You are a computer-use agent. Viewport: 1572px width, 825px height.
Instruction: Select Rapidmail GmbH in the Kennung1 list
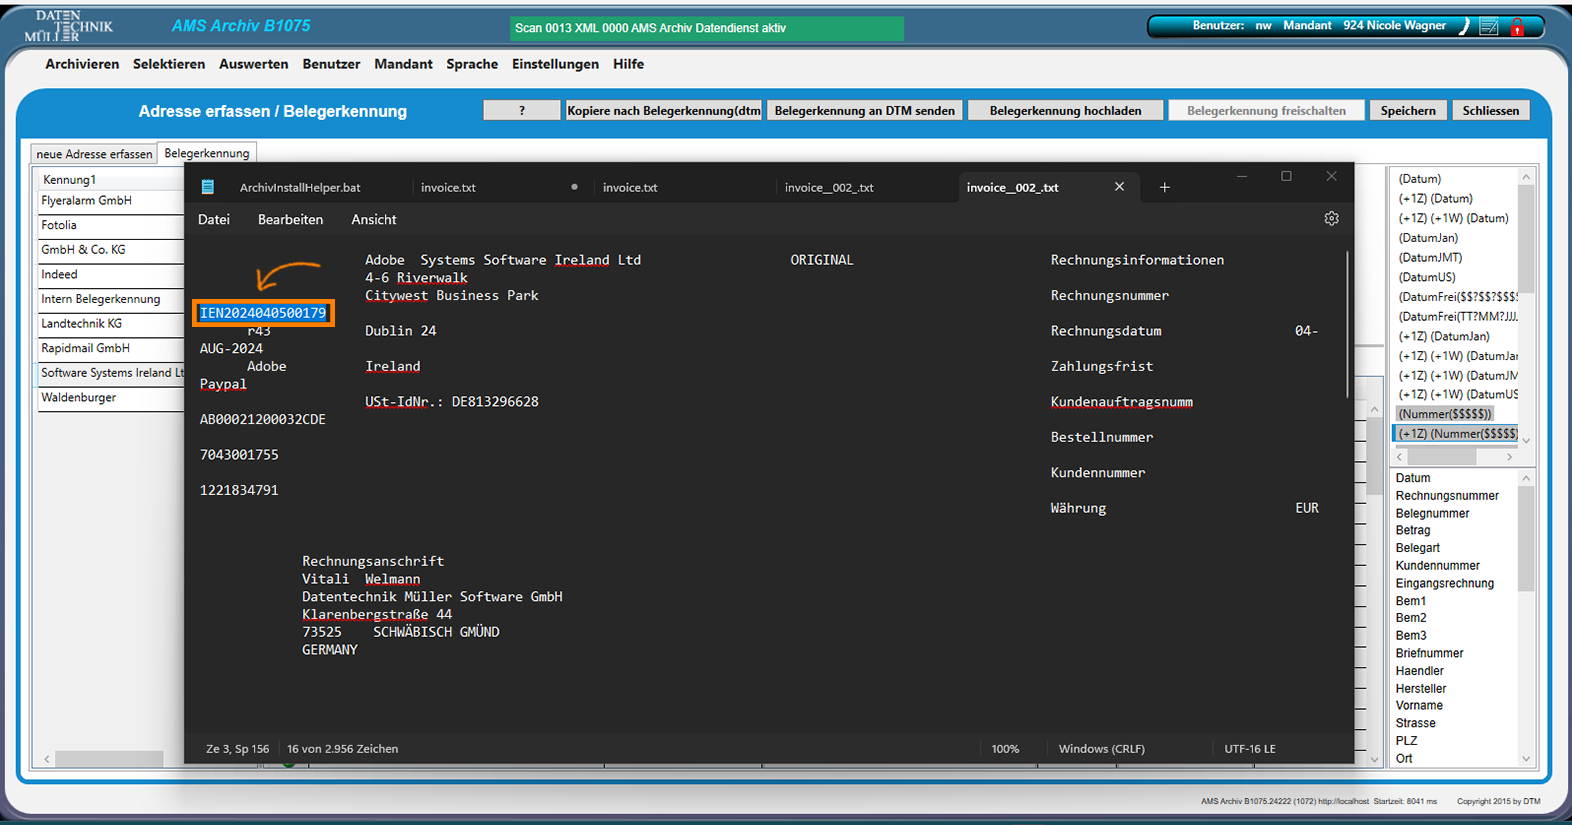pos(86,349)
